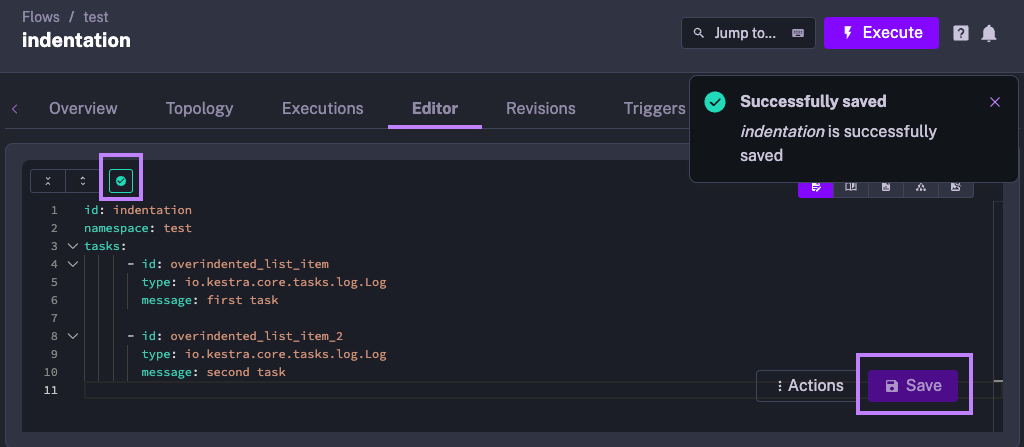Switch to source-only editor view
1024x447 pixels.
[x=816, y=187]
